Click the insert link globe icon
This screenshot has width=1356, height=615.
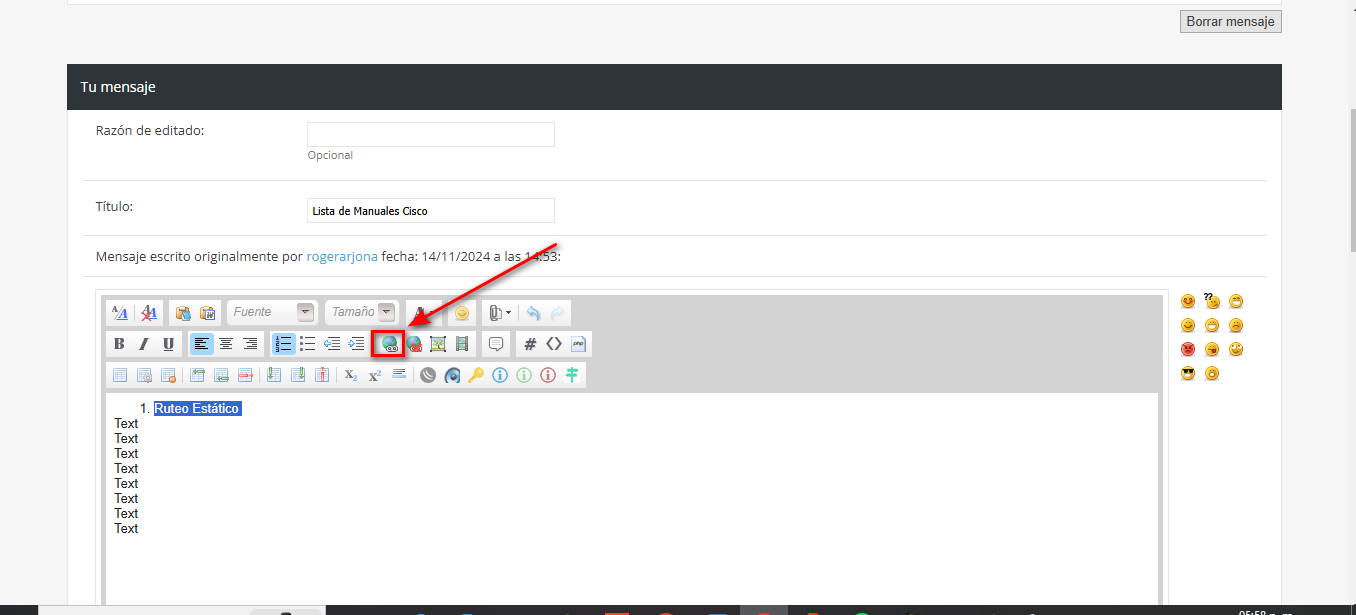(x=389, y=344)
